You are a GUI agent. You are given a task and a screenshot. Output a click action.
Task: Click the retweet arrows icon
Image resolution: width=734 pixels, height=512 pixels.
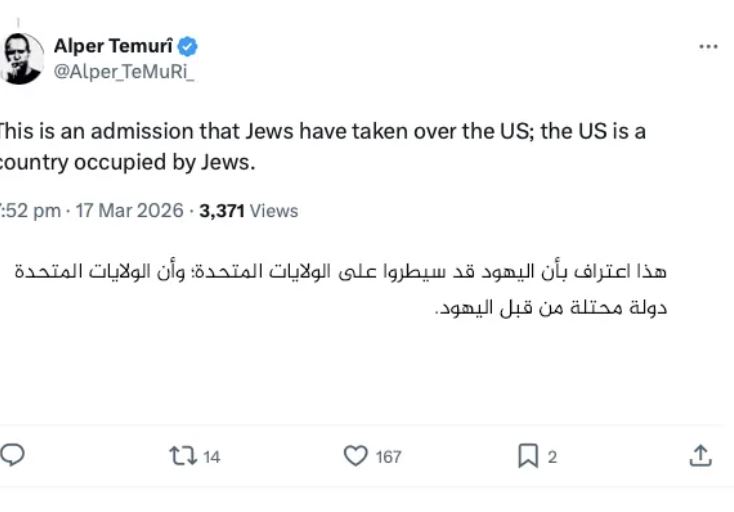click(182, 456)
